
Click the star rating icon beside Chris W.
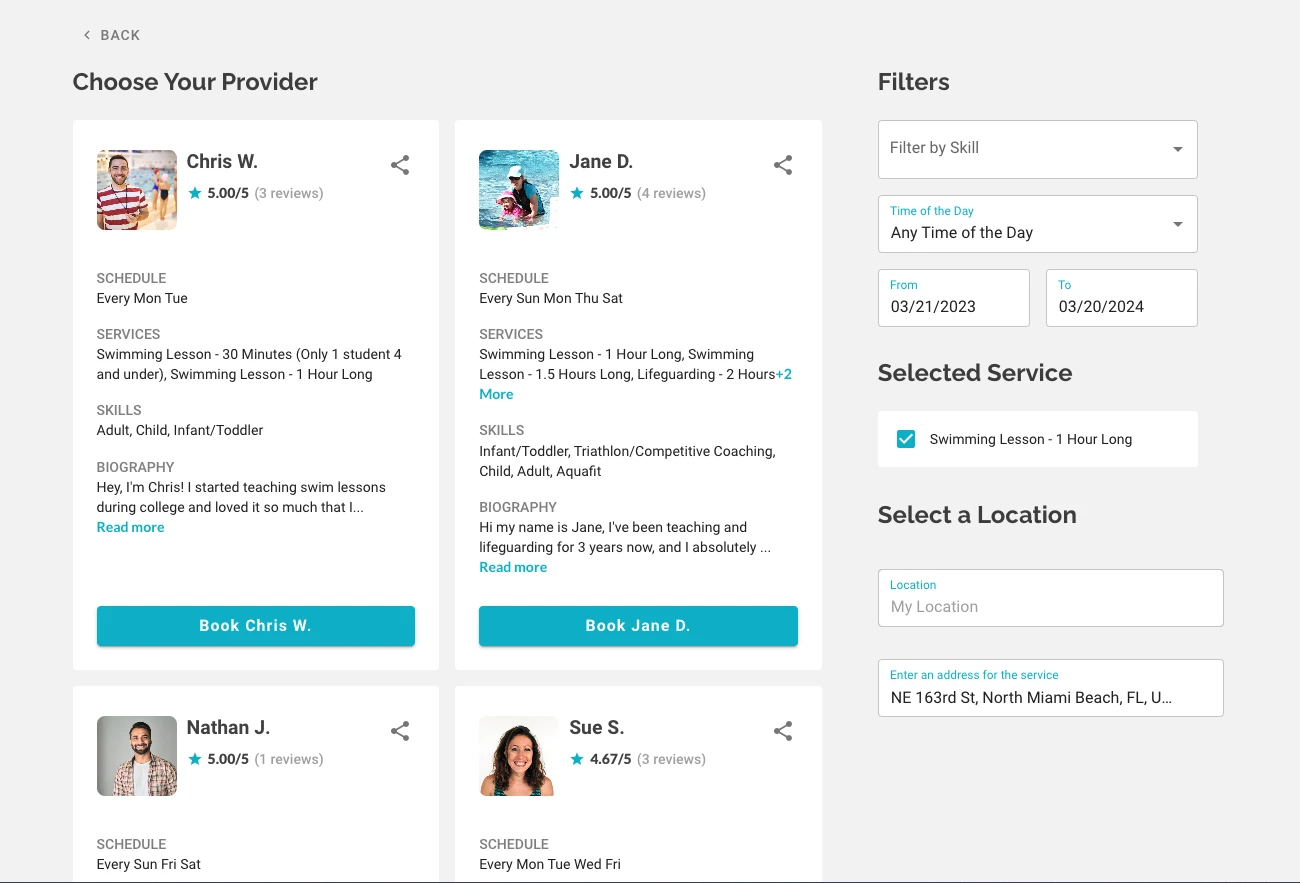pyautogui.click(x=193, y=193)
